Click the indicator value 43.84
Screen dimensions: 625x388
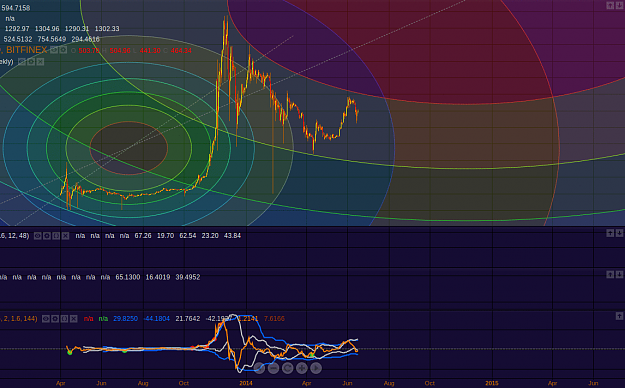click(232, 236)
